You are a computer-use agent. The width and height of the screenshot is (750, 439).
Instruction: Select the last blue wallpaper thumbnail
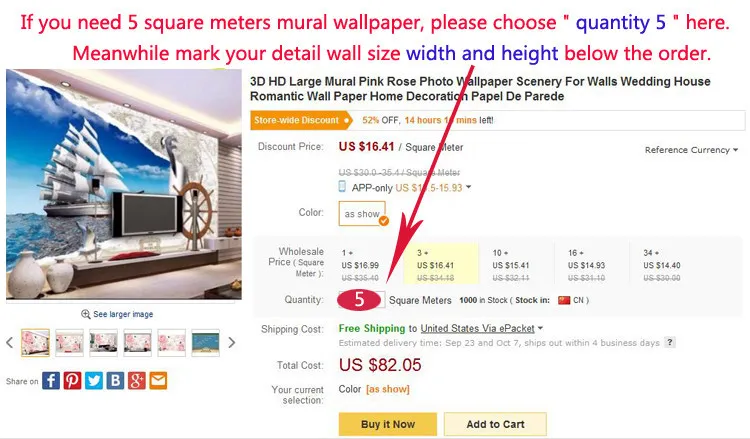205,343
